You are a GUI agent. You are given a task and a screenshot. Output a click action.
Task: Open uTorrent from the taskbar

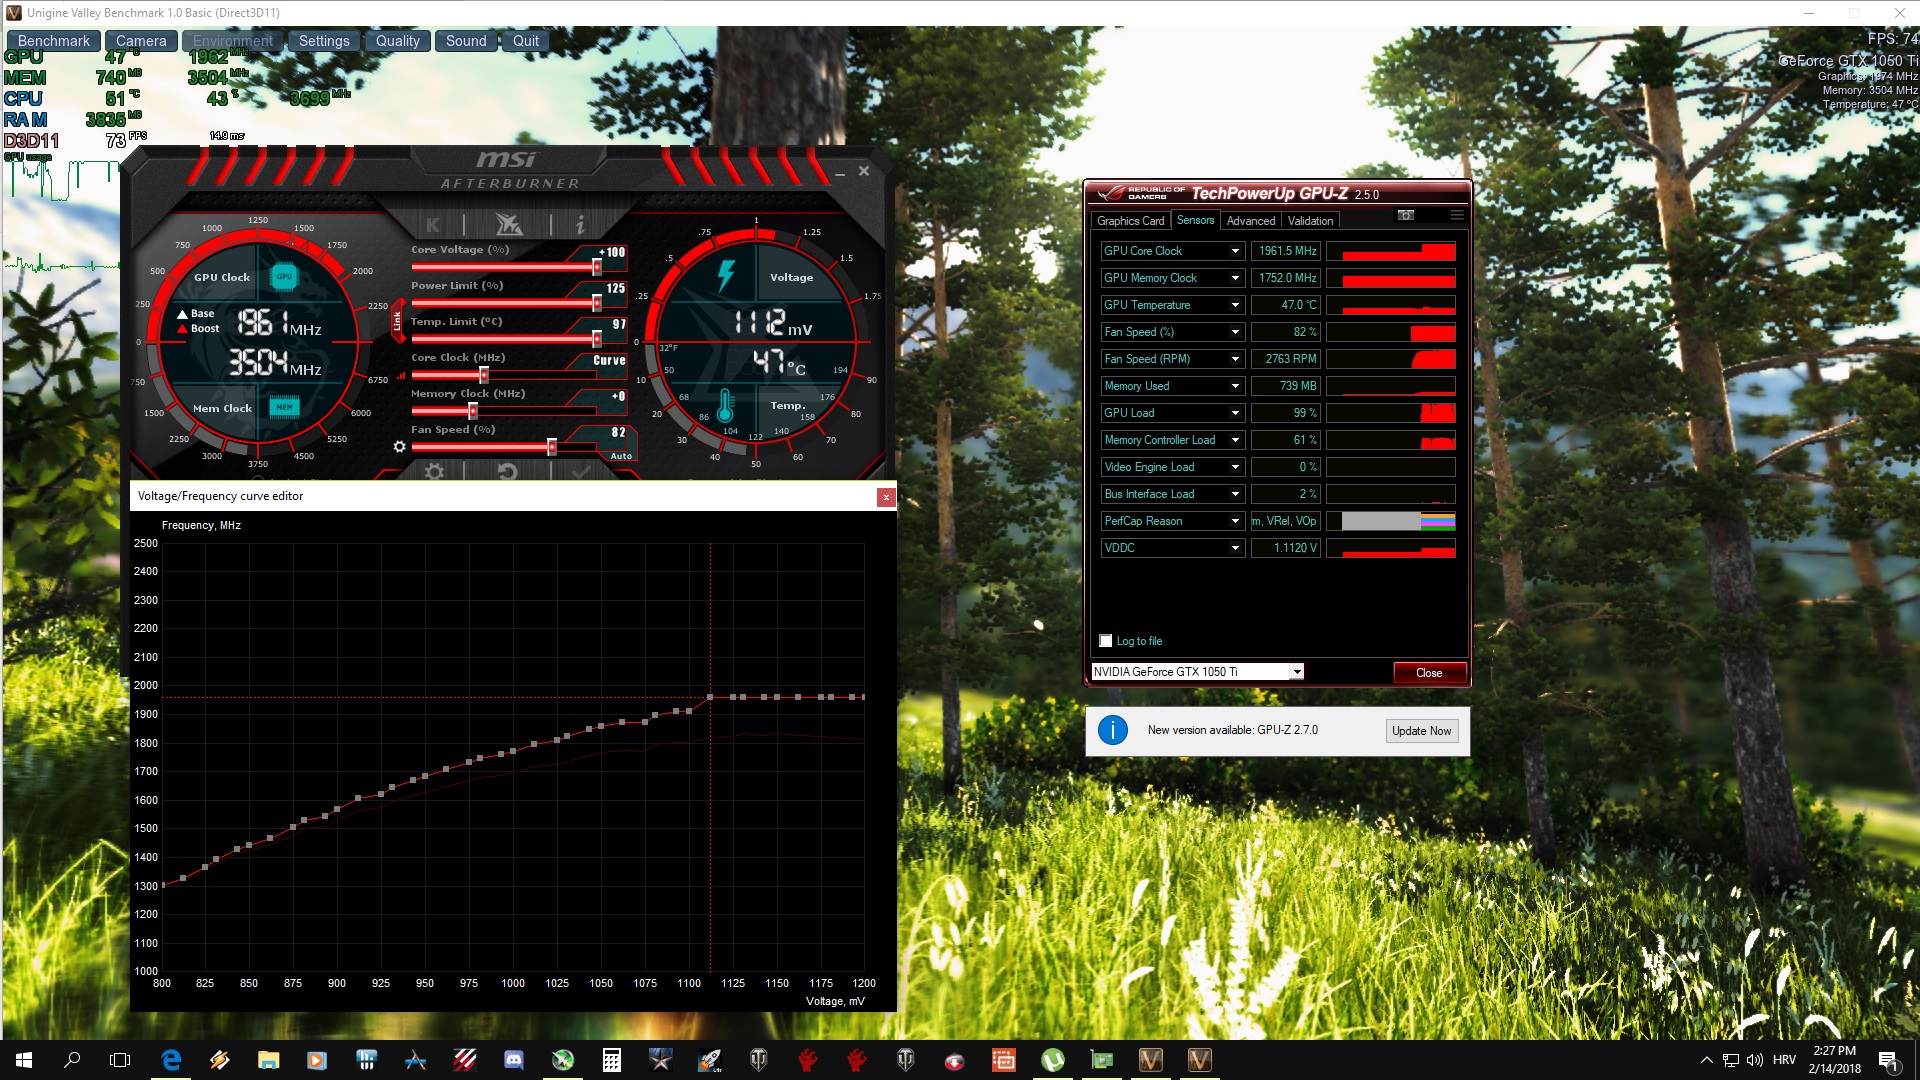pos(1052,1060)
